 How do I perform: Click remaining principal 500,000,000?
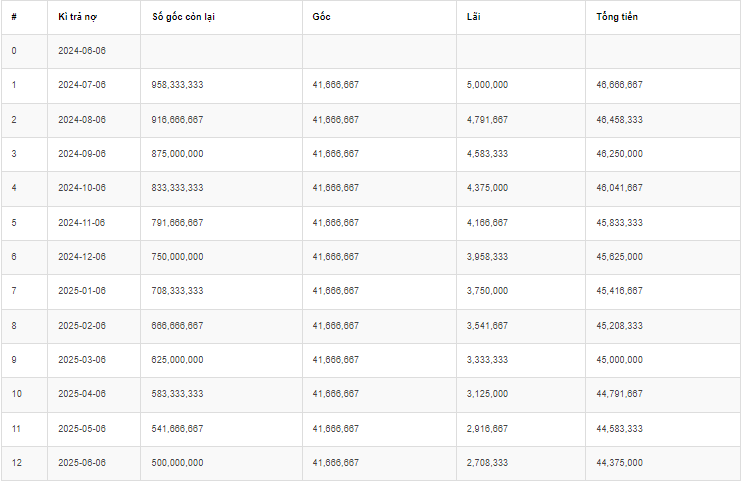click(x=178, y=463)
